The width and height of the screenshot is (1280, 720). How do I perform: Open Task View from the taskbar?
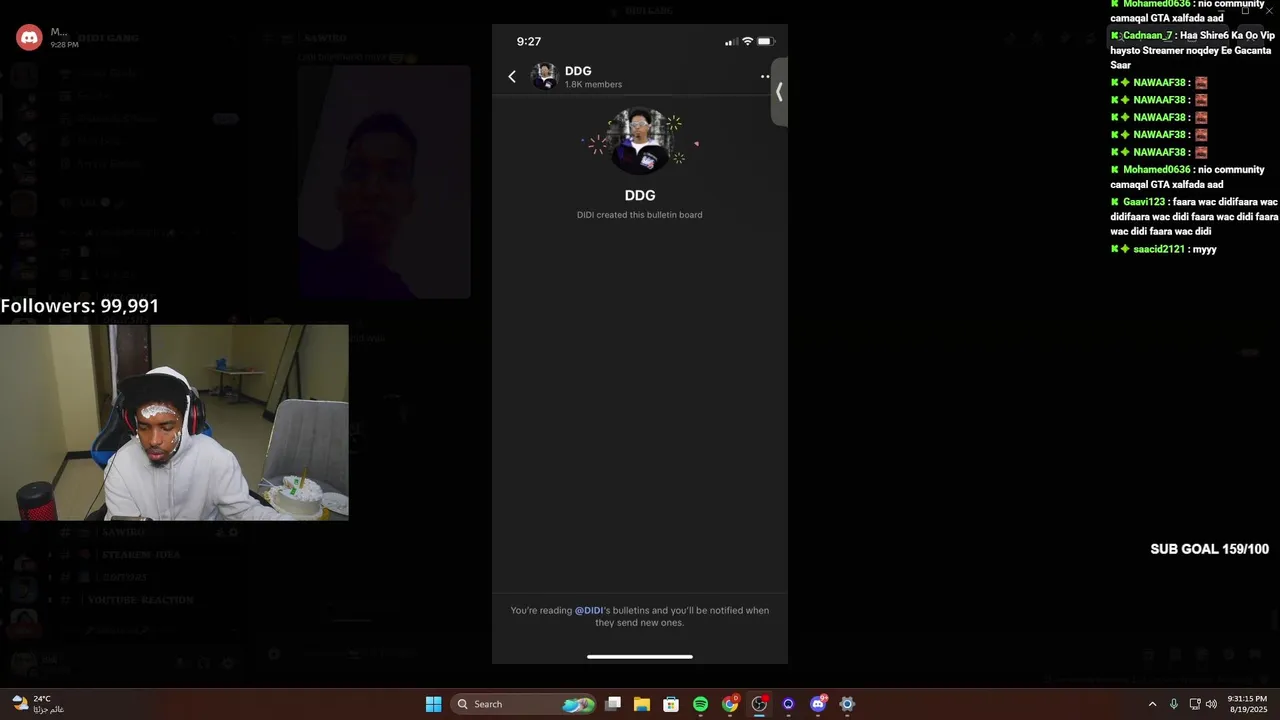point(613,704)
